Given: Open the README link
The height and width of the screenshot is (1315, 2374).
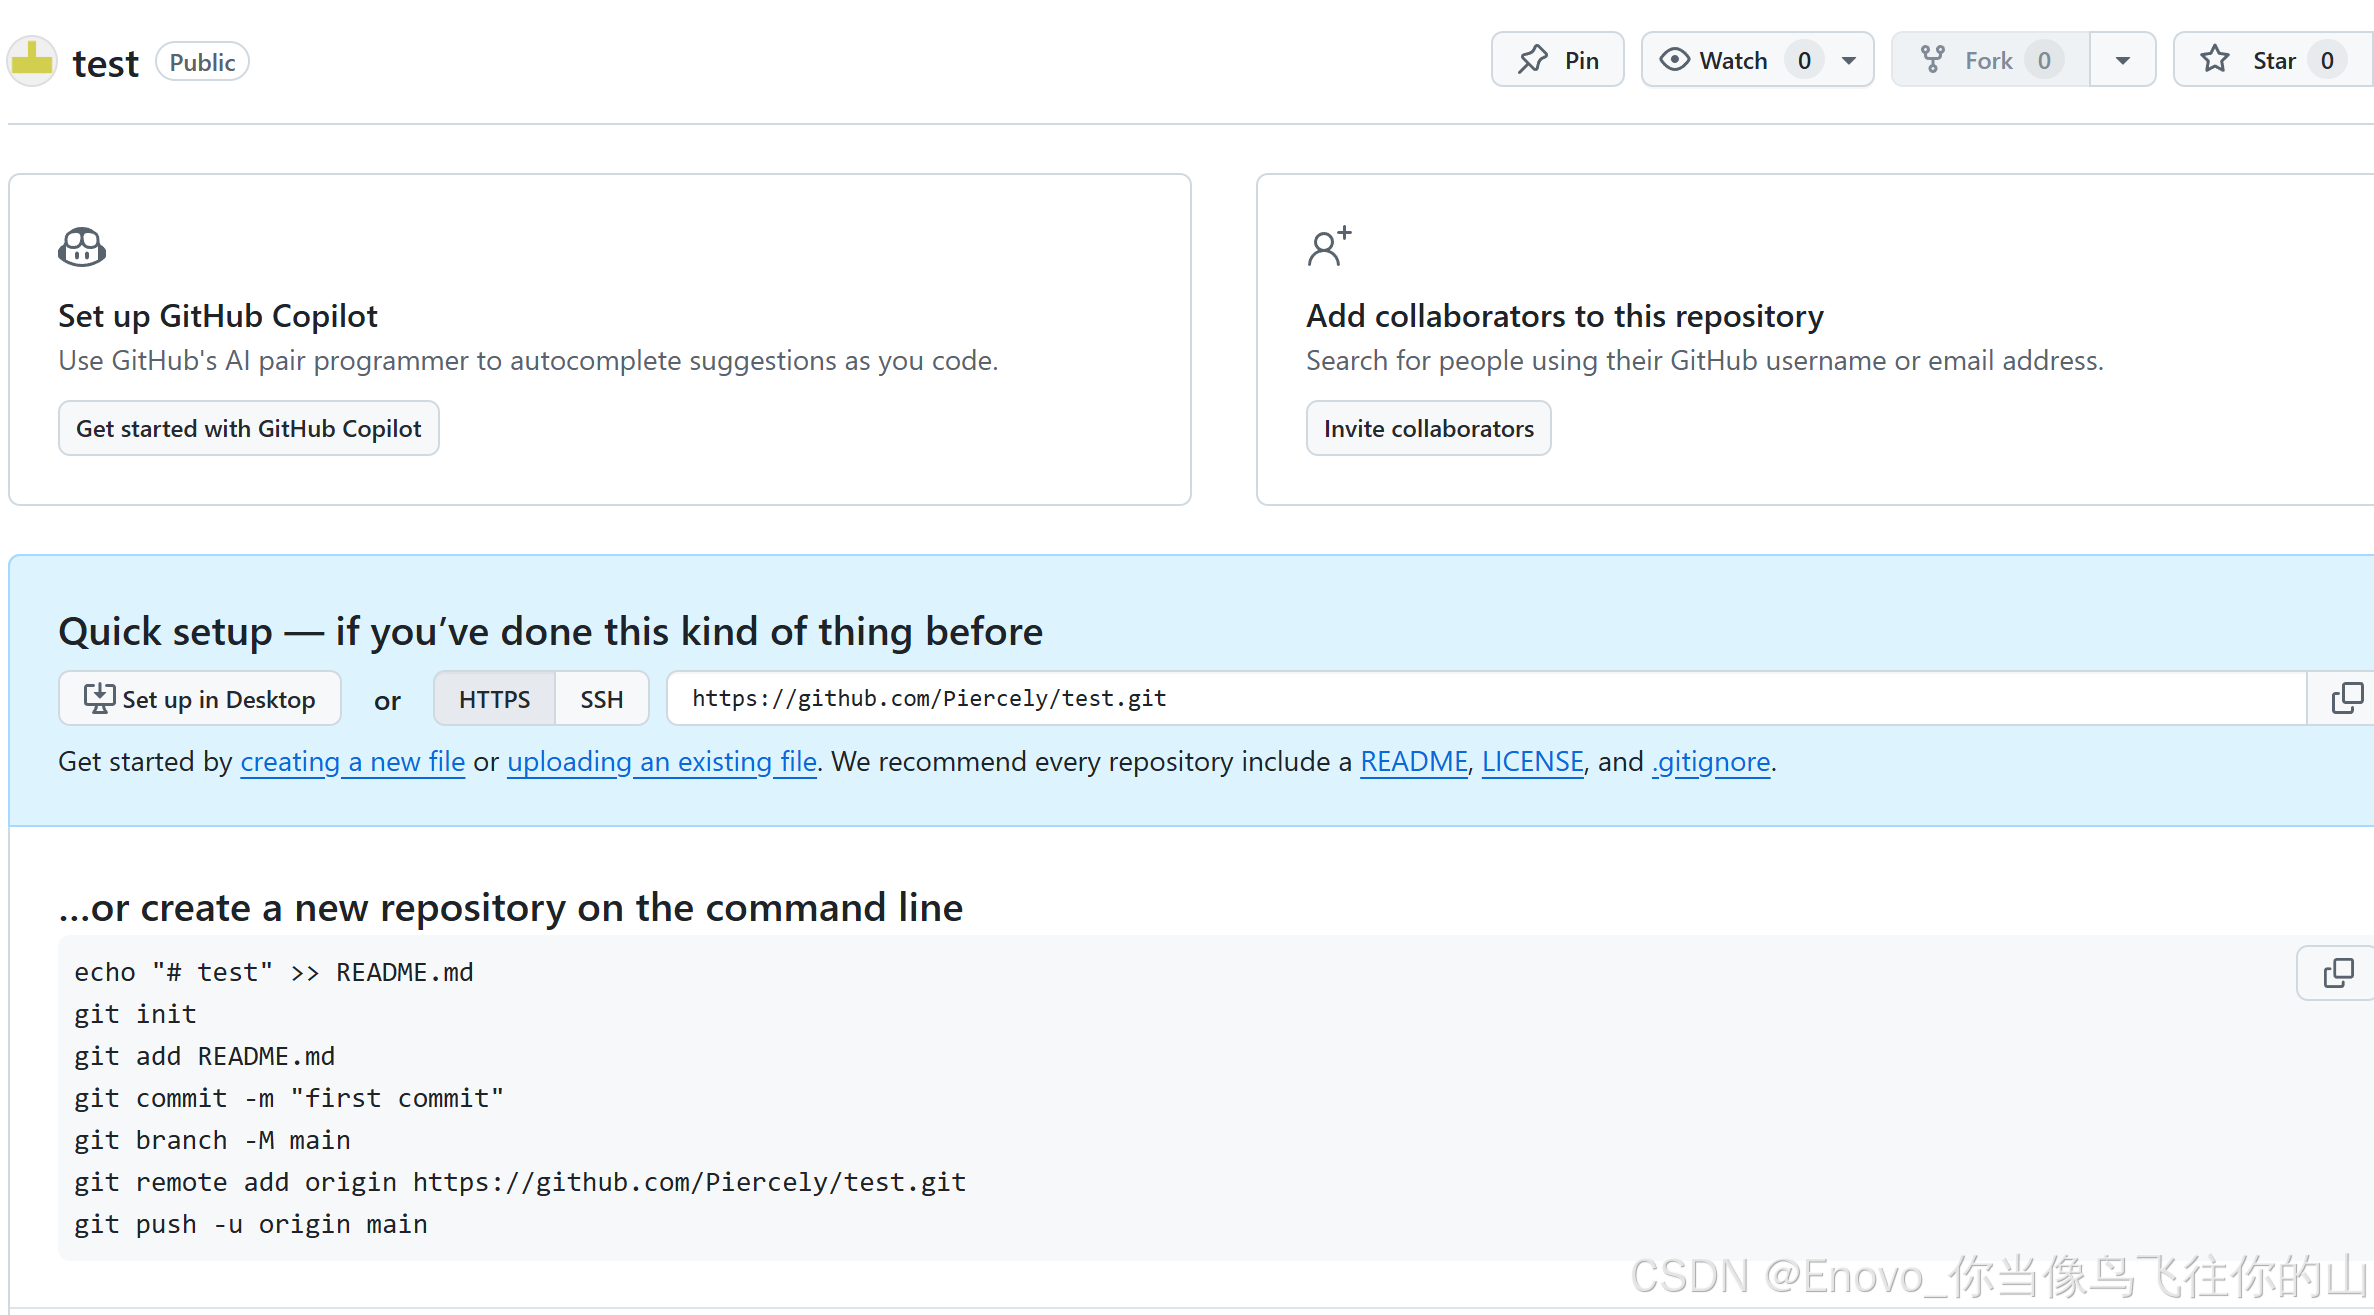Looking at the screenshot, I should click(x=1414, y=762).
